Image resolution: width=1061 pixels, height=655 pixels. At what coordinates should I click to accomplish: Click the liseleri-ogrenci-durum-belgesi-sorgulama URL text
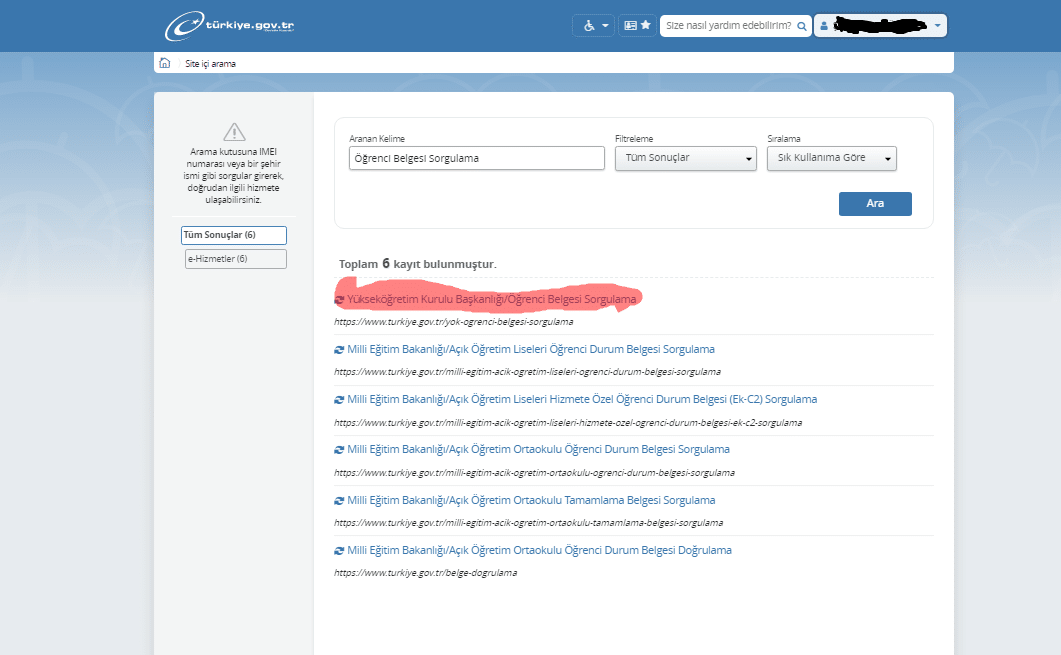(527, 372)
